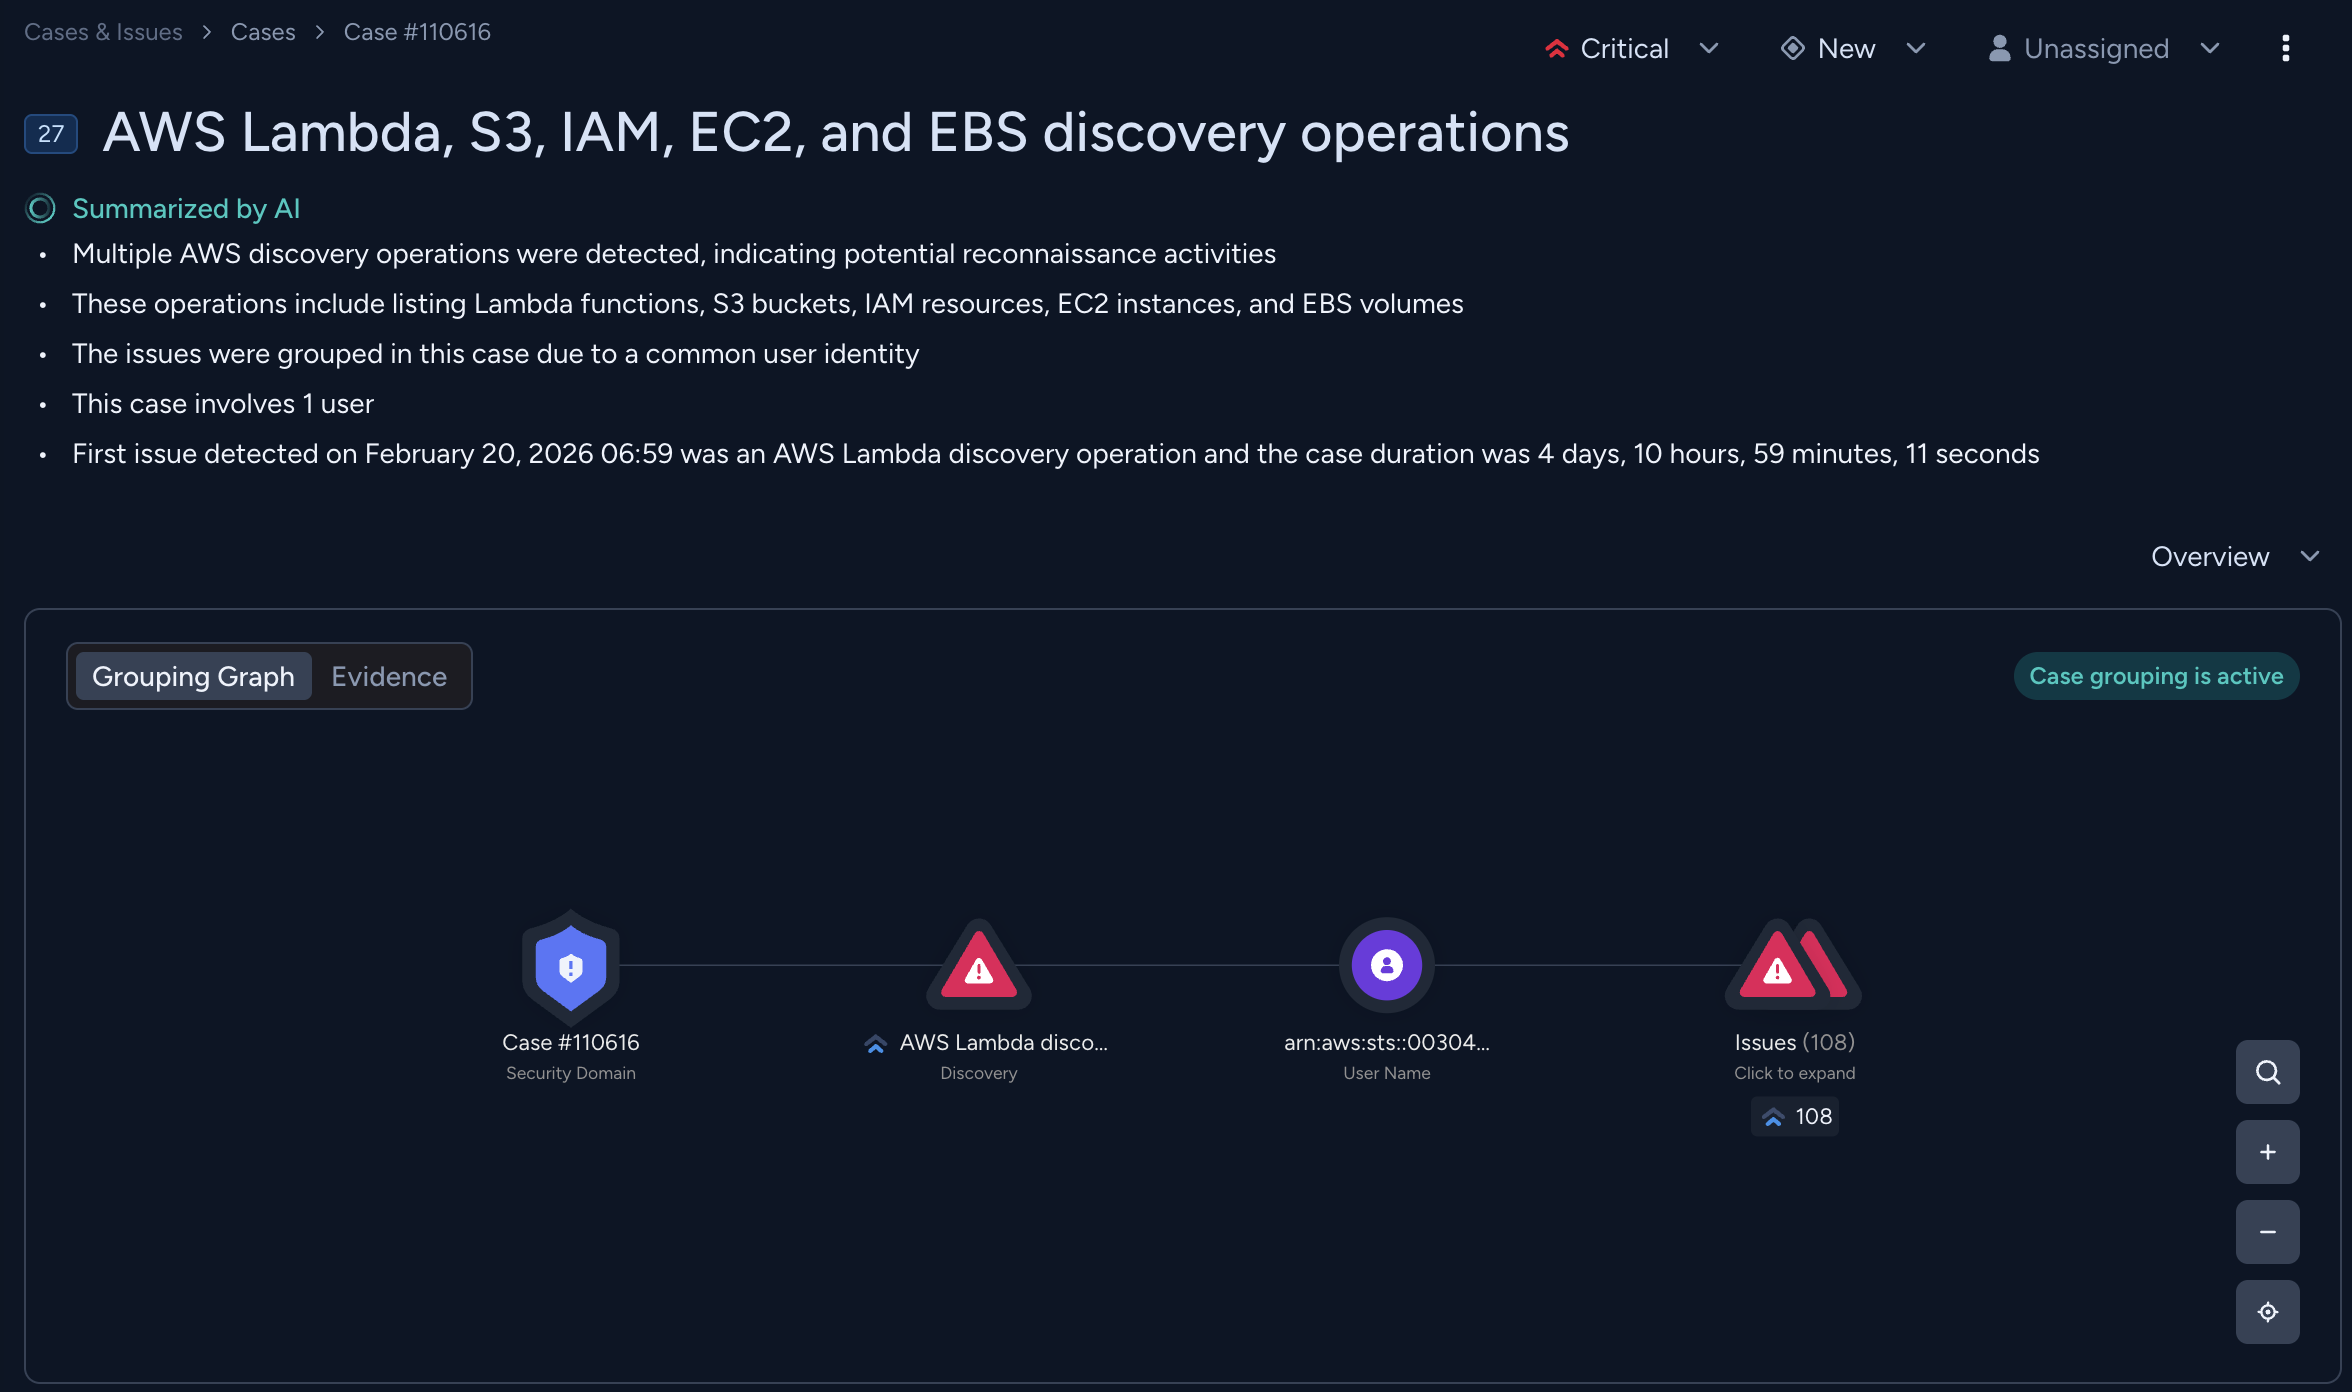The height and width of the screenshot is (1392, 2352).
Task: Click the AWS Lambda discovery alert node
Action: 978,966
